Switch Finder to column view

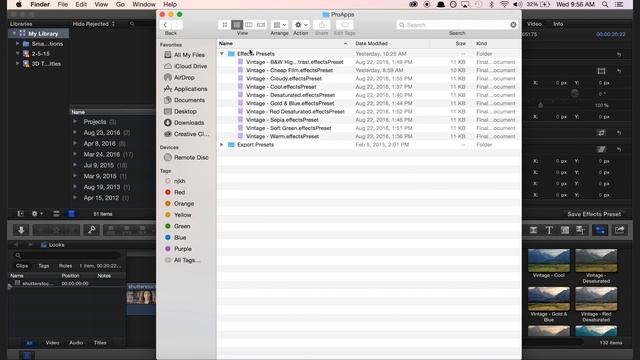pyautogui.click(x=249, y=25)
